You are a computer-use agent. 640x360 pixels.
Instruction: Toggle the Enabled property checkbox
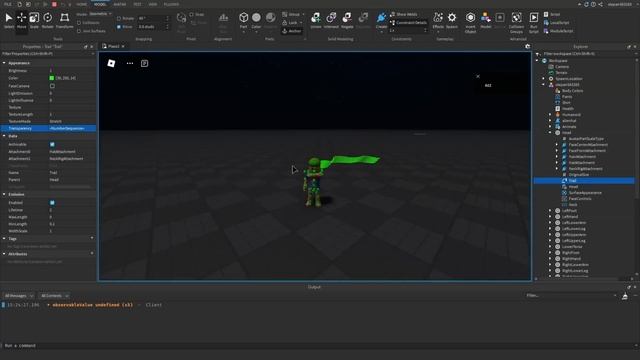click(52, 202)
